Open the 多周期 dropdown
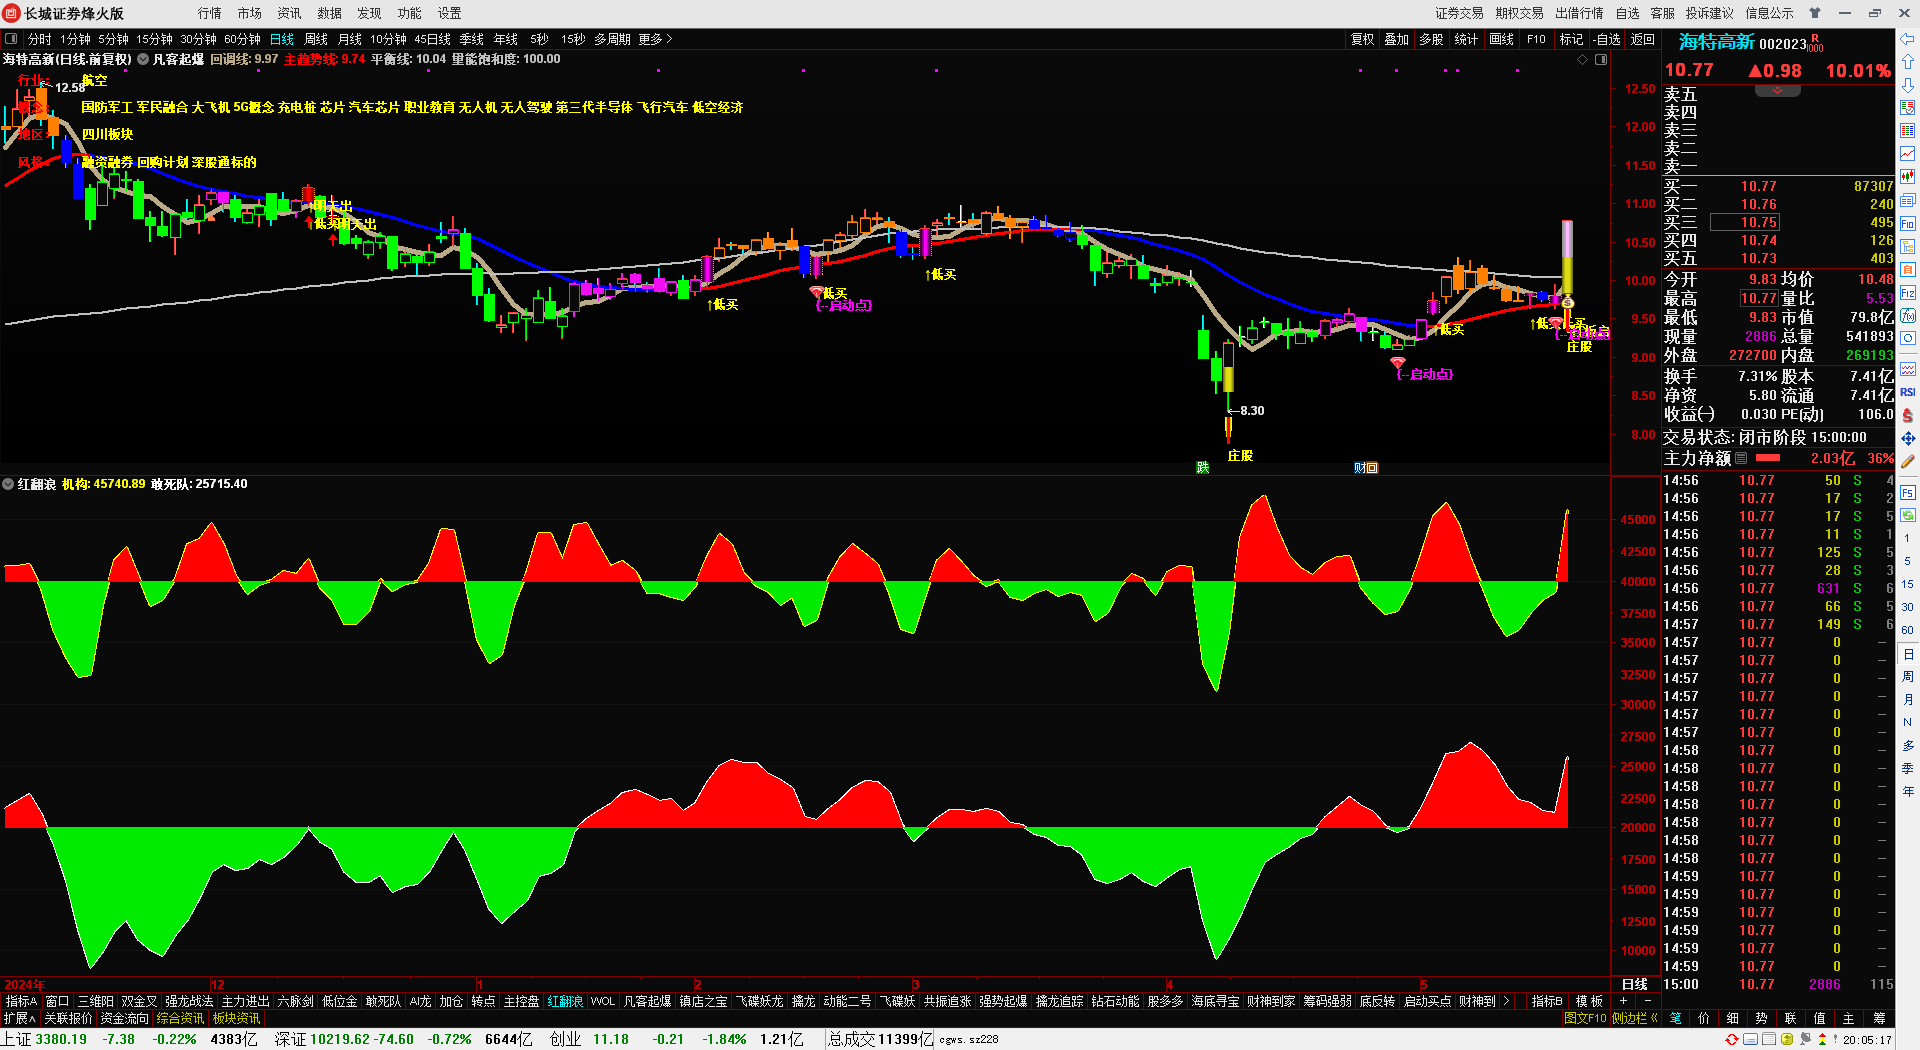 pyautogui.click(x=612, y=39)
